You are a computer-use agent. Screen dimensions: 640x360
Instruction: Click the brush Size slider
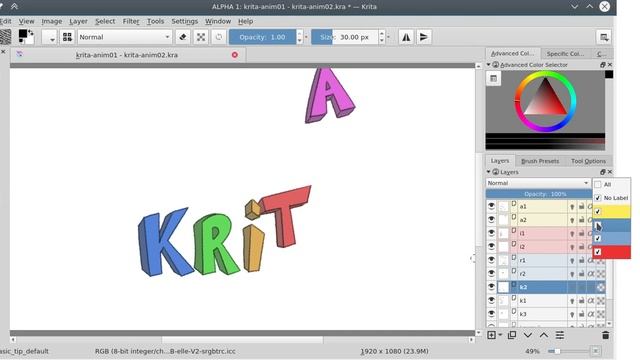pyautogui.click(x=345, y=37)
